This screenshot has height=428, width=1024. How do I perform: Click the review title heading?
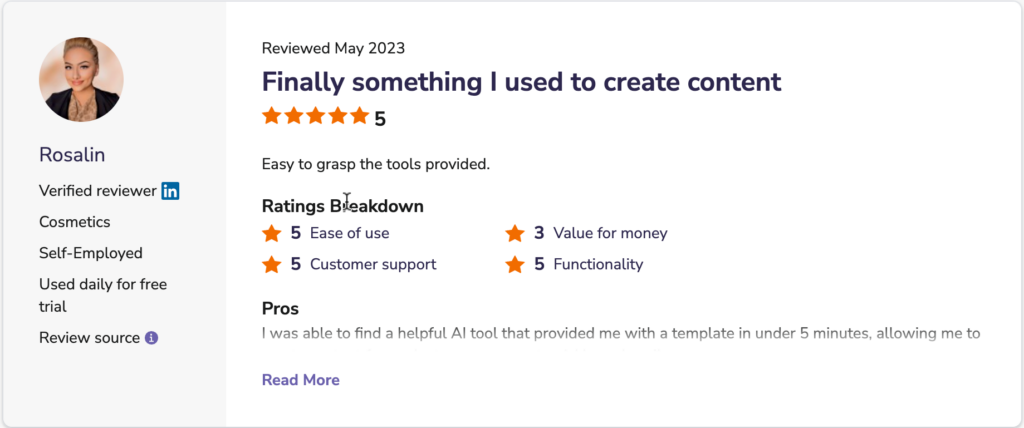[521, 82]
